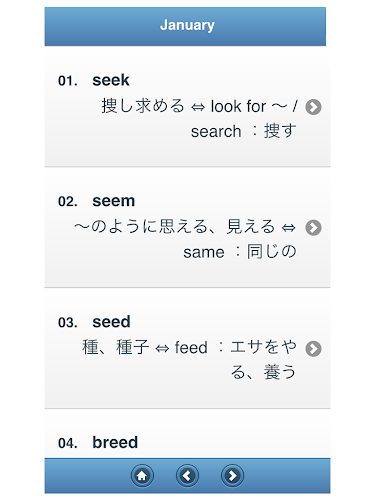
Task: Select the word 'seek' heading
Action: (x=111, y=80)
